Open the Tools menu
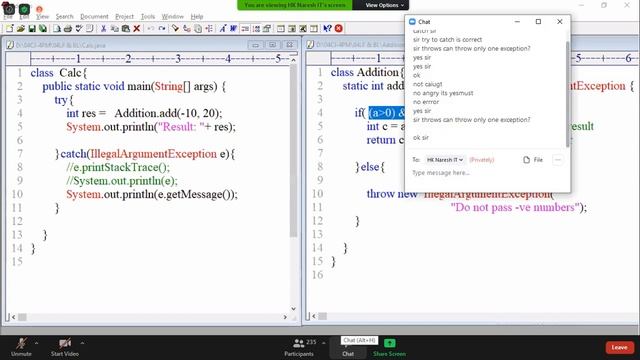640x360 pixels. pos(148,17)
